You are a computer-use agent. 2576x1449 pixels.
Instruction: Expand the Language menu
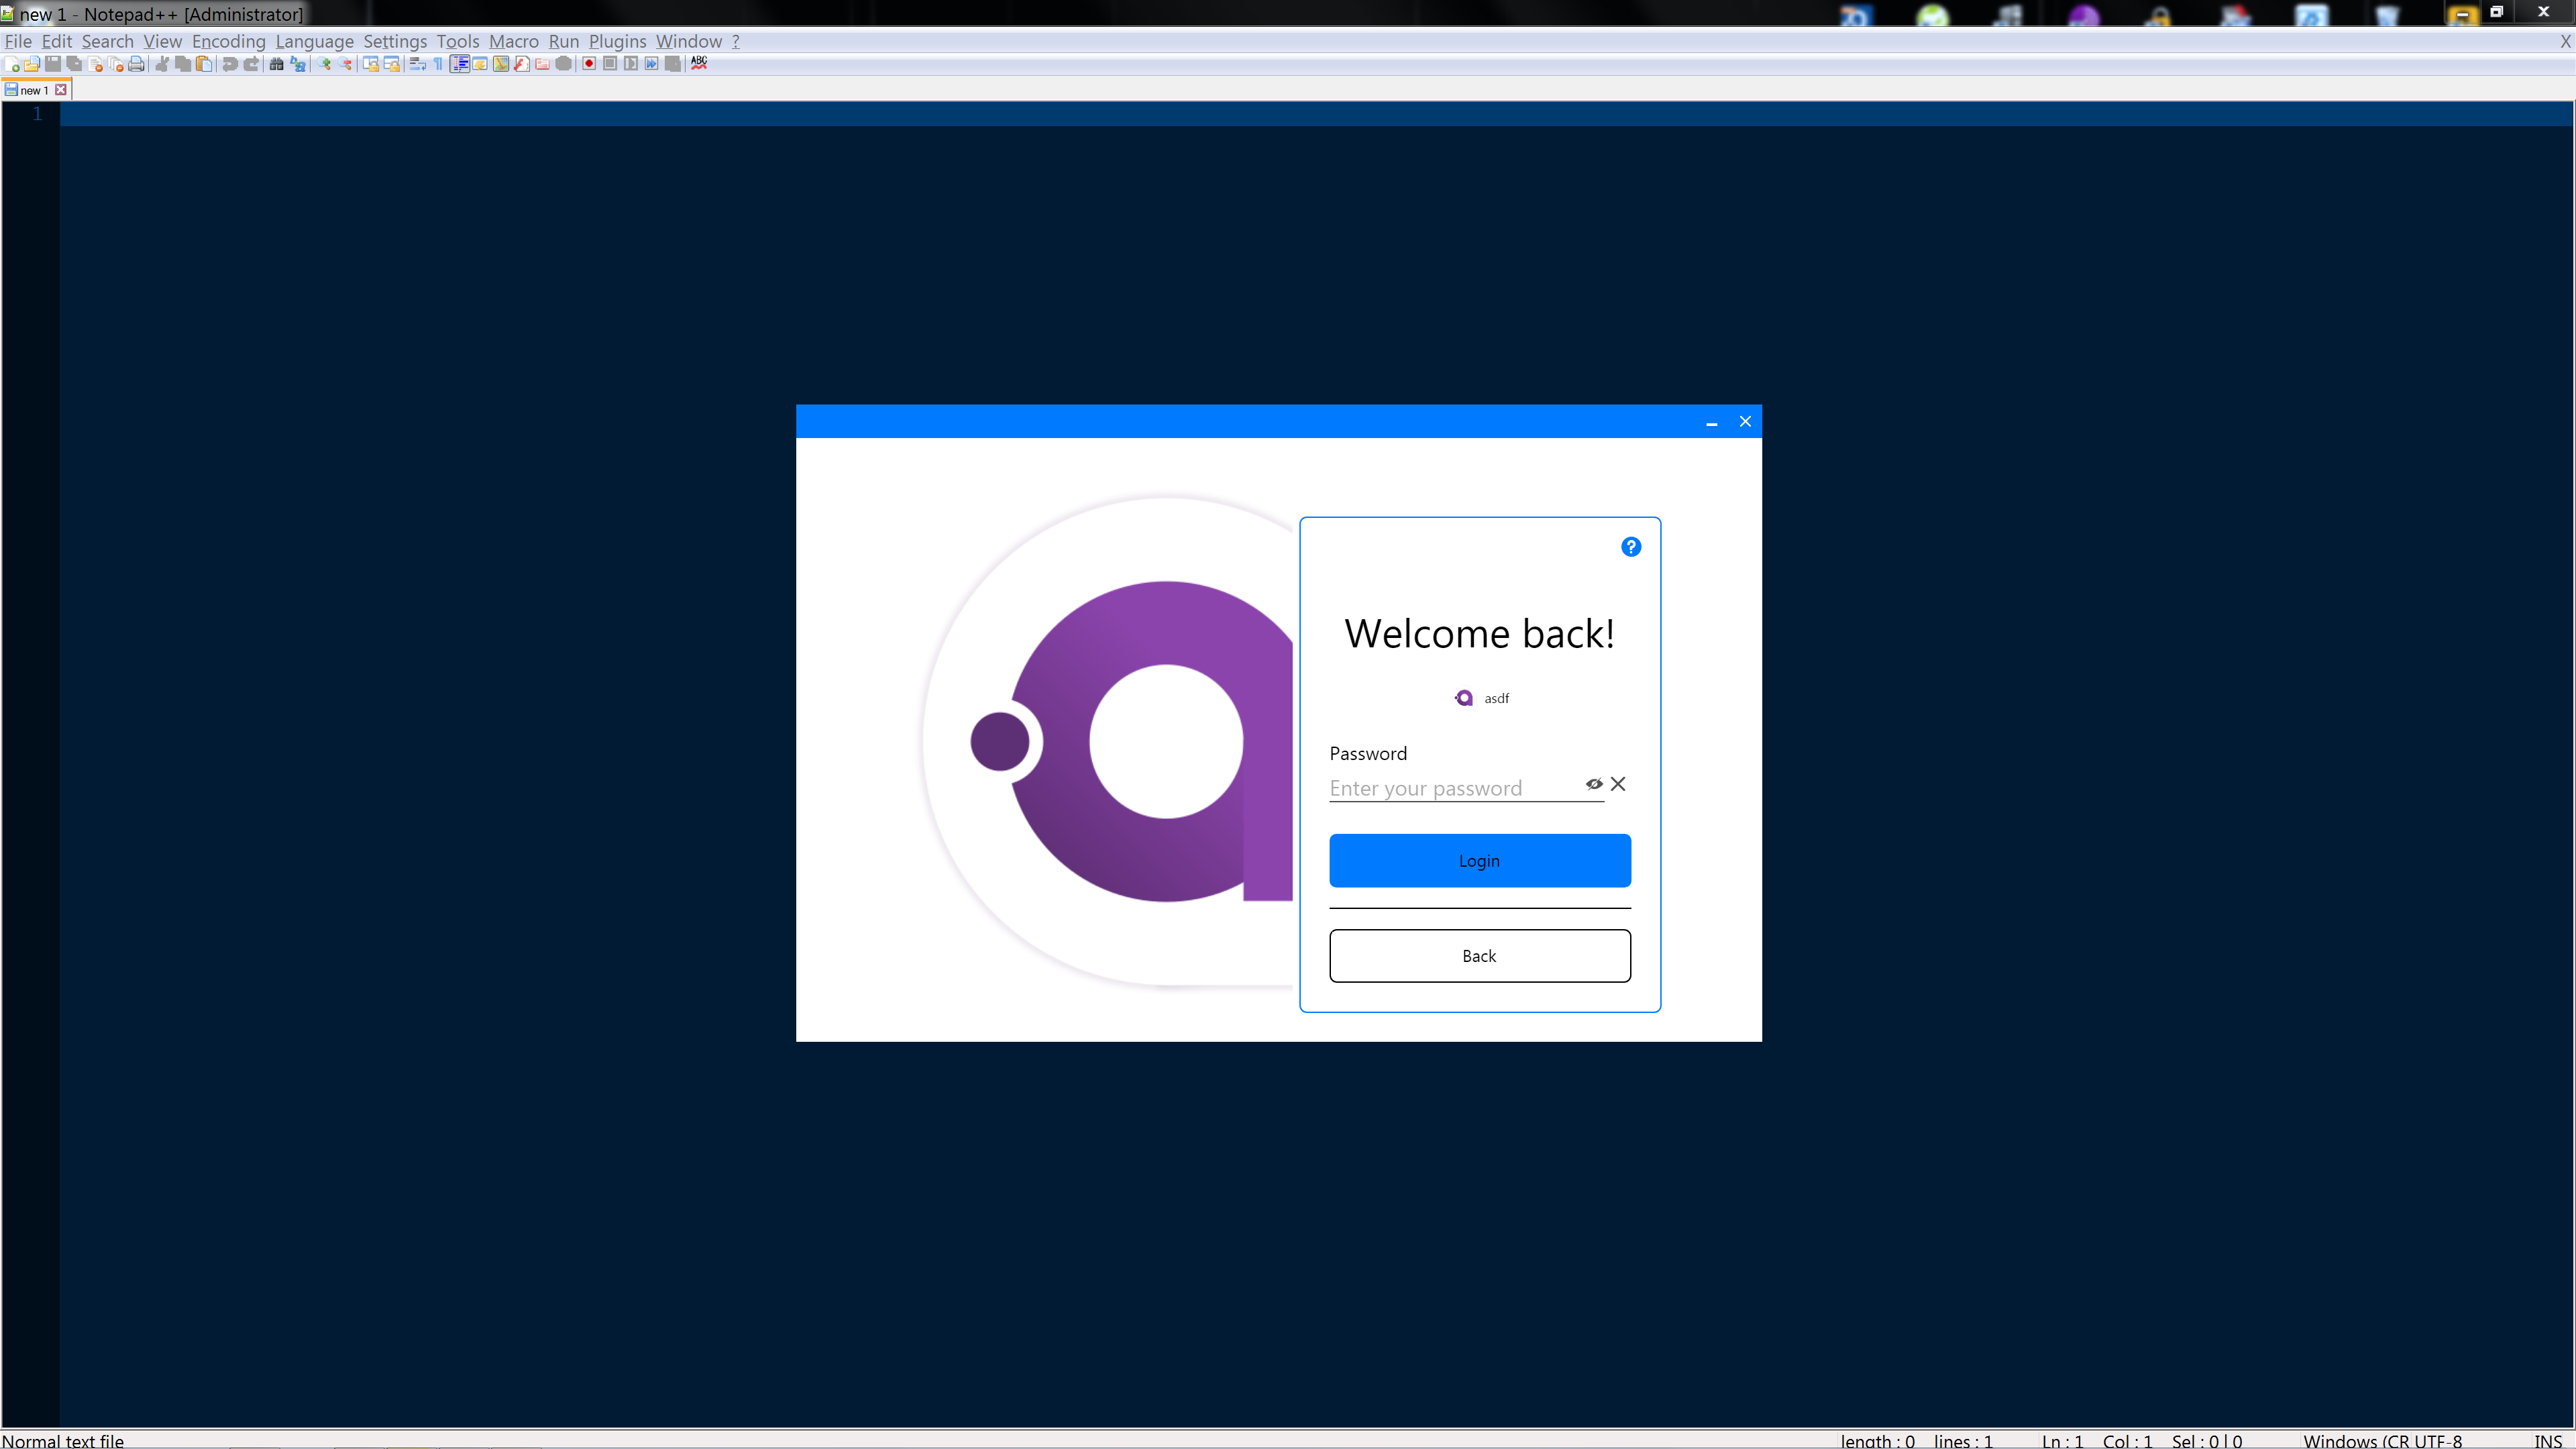pos(314,41)
